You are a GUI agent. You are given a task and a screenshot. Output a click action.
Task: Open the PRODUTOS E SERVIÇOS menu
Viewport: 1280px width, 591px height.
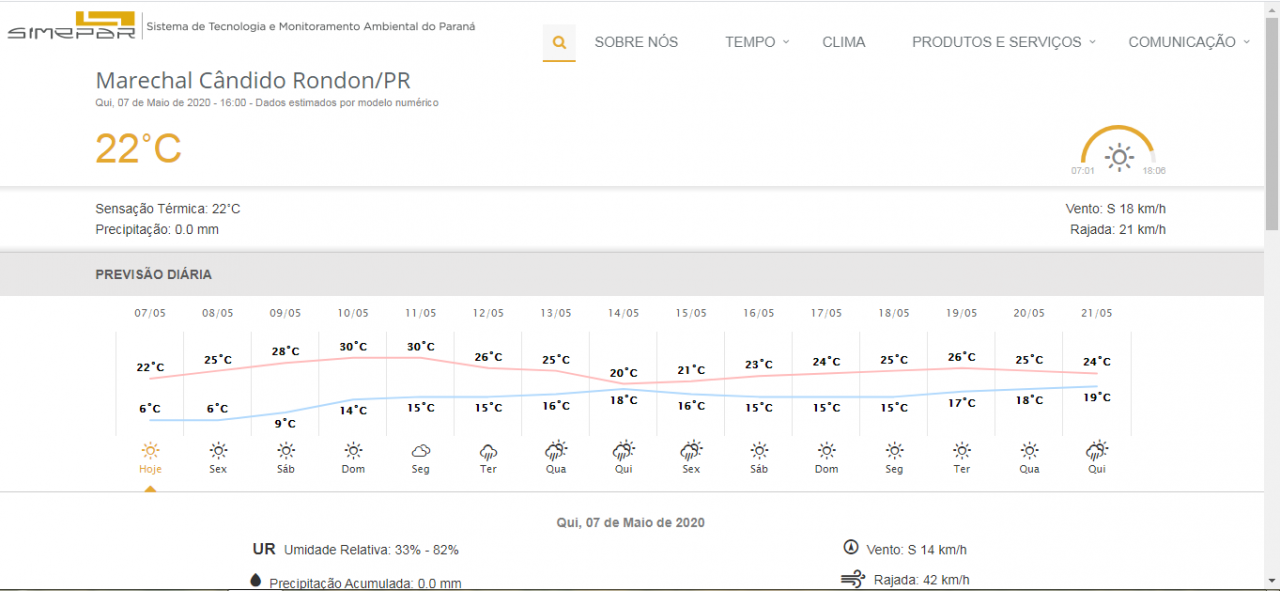tap(997, 42)
